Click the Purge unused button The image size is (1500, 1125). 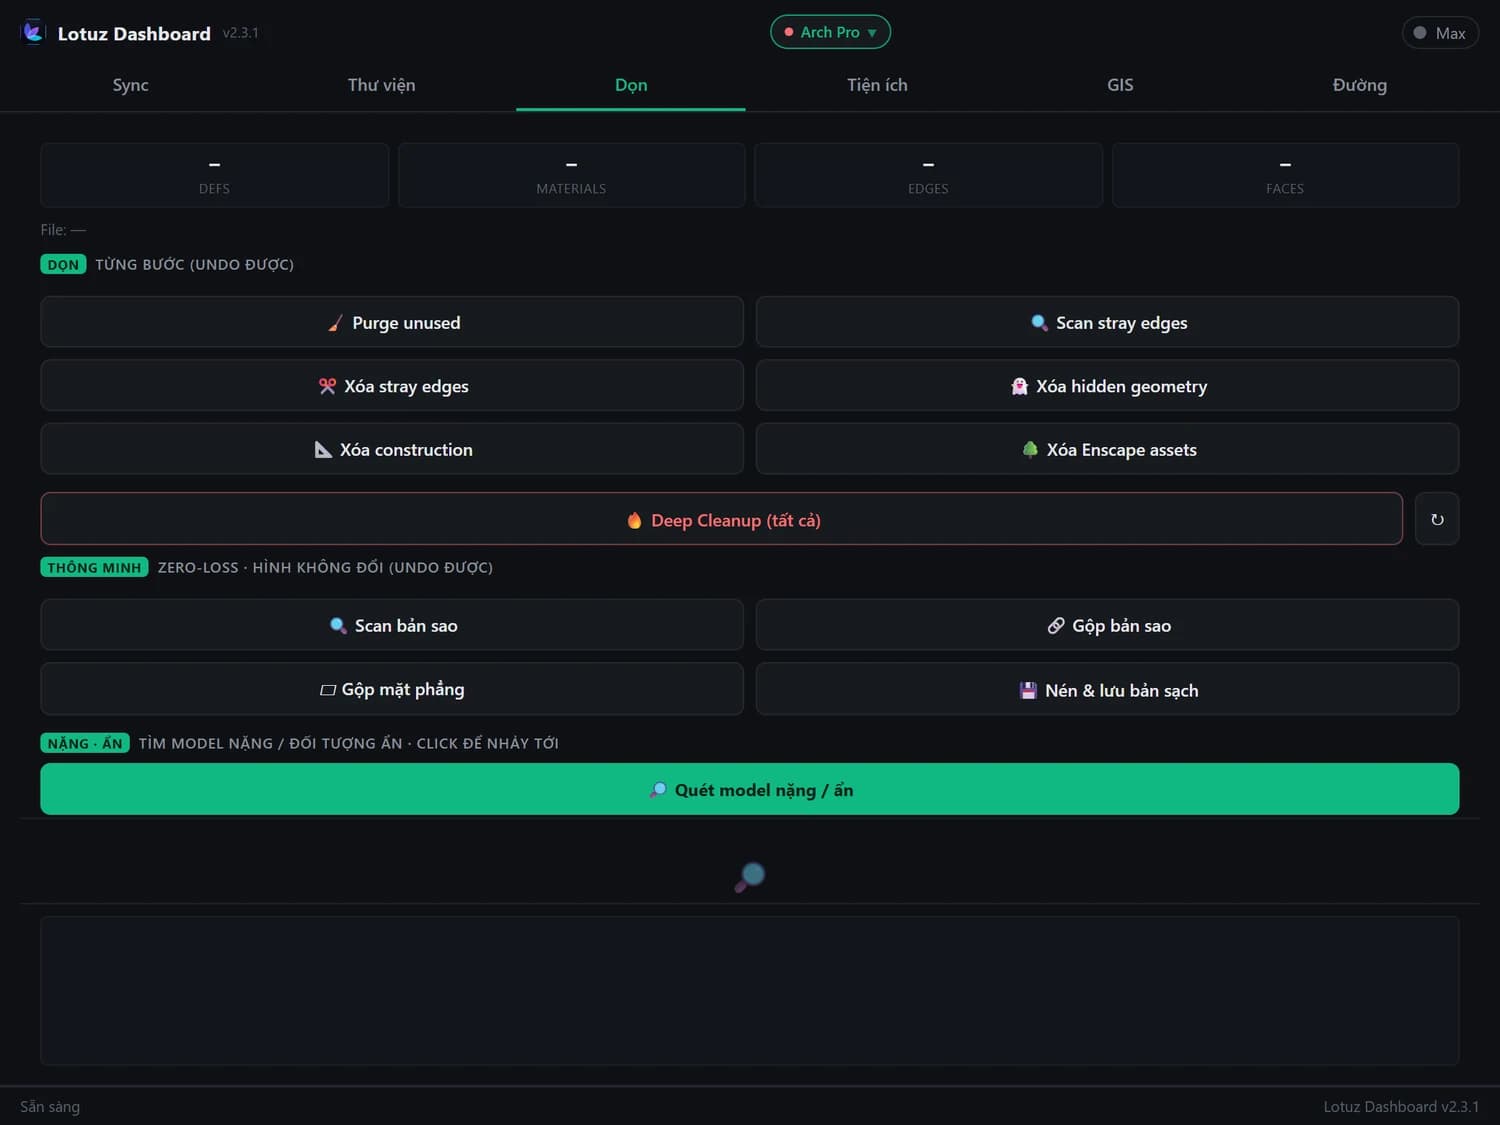coord(392,322)
